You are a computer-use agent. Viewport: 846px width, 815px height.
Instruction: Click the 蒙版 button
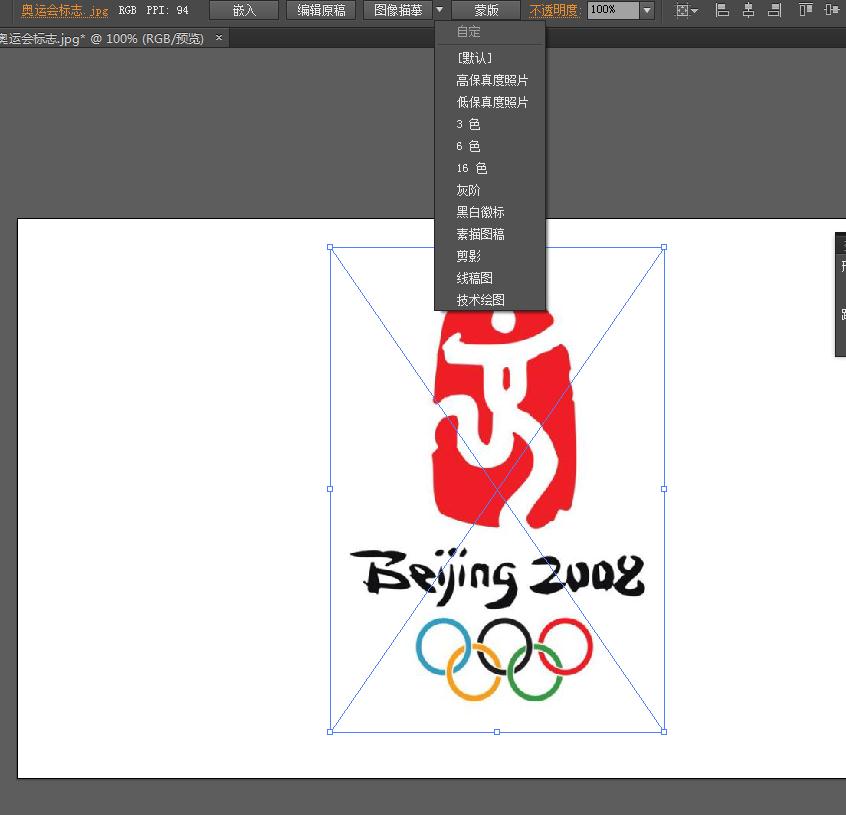pos(486,10)
